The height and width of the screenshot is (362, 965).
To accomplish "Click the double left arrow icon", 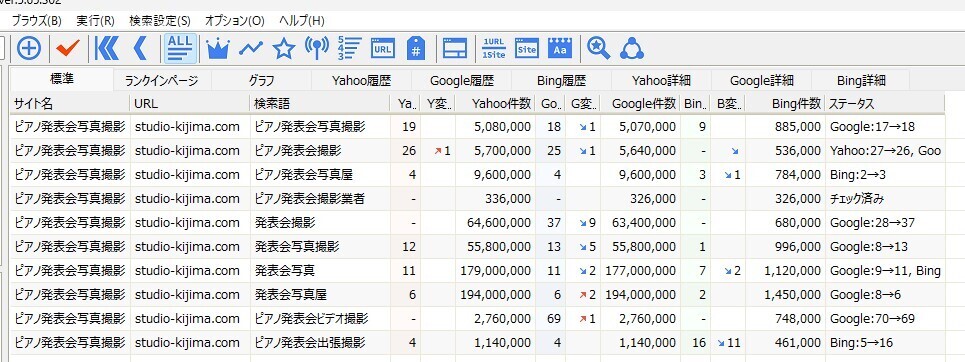I will 107,48.
